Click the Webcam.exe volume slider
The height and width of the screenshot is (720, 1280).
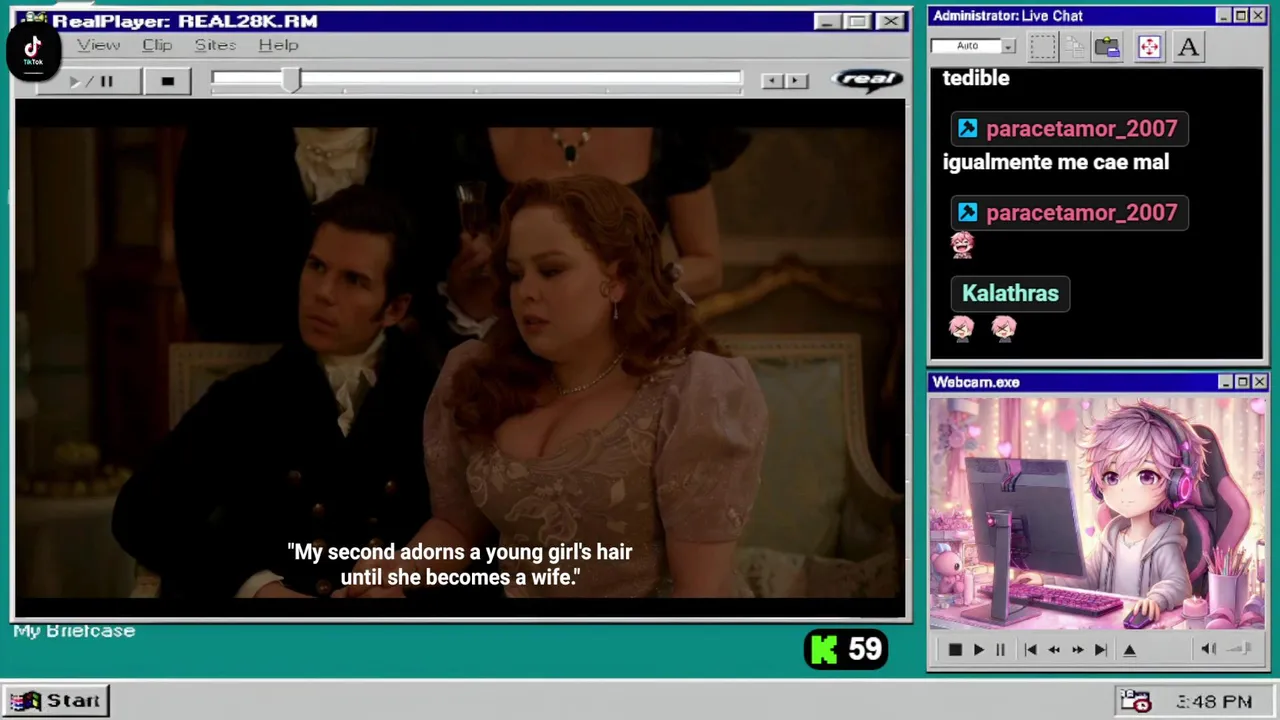point(1240,649)
